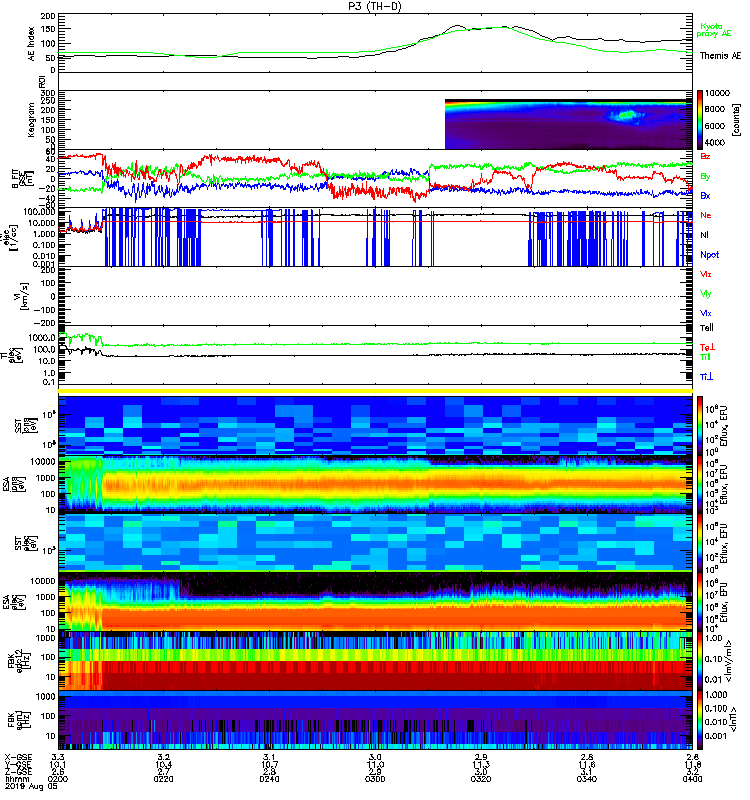Screen dimensions: 750x800
Task: Click the "AE Index" axis label
Action: coord(32,44)
